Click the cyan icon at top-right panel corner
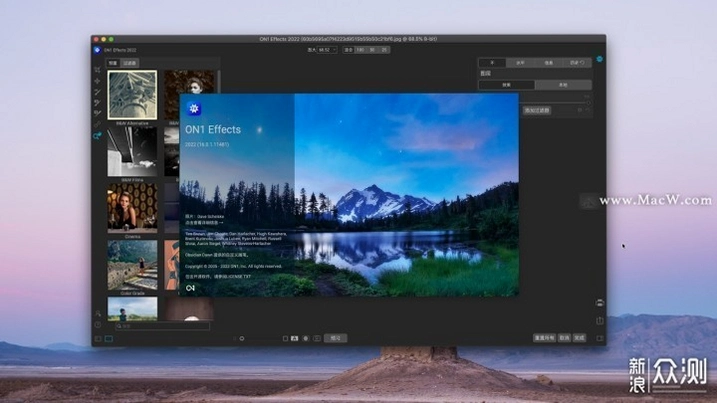This screenshot has width=717, height=403. point(599,59)
